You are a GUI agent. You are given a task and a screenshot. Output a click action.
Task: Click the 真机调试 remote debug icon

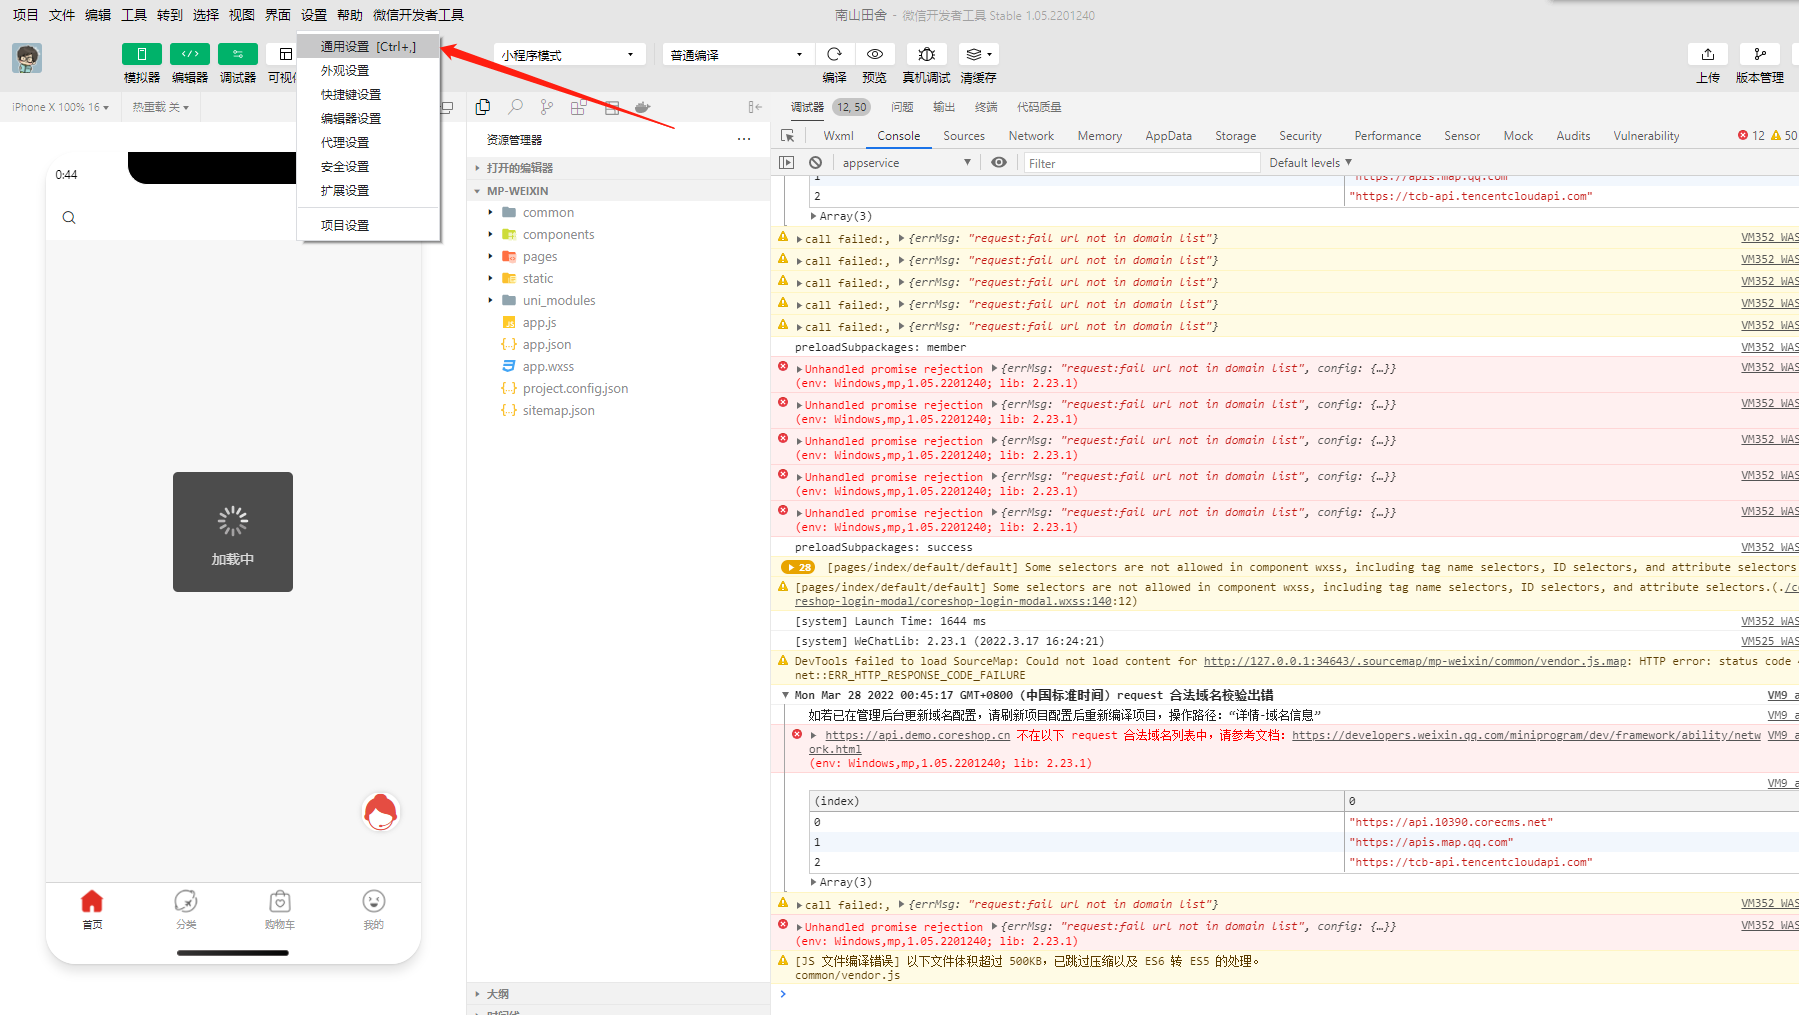point(927,54)
